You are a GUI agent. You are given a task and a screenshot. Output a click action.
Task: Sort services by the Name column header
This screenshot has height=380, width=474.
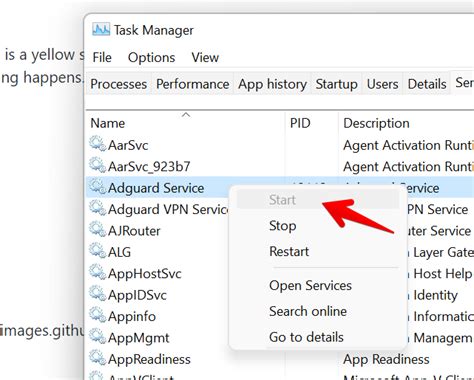pos(185,123)
